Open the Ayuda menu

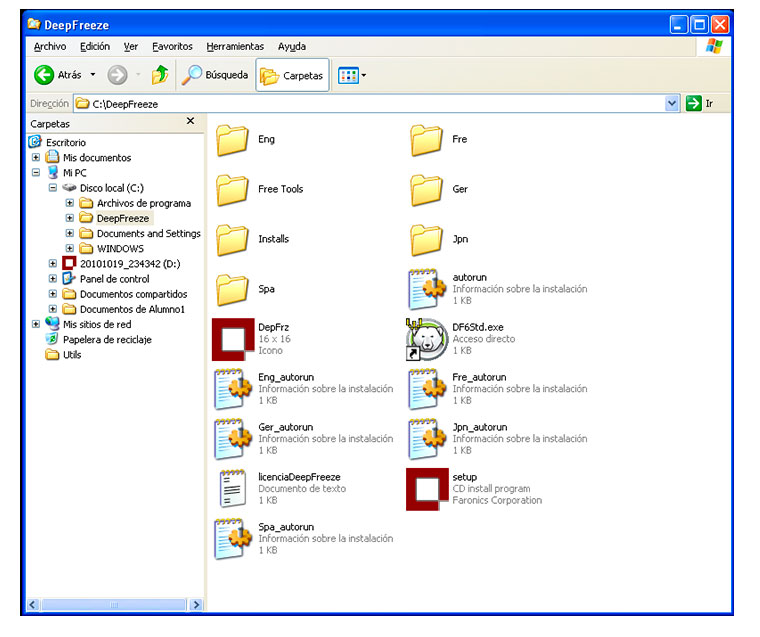coord(292,47)
